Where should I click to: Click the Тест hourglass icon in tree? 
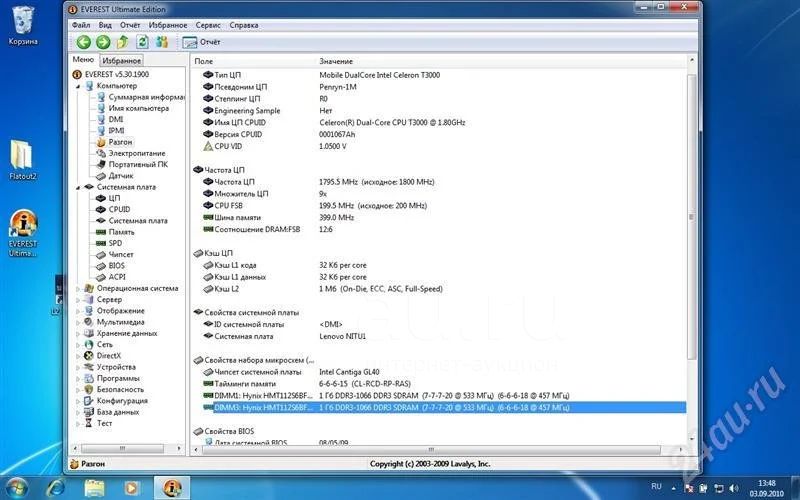tap(89, 423)
